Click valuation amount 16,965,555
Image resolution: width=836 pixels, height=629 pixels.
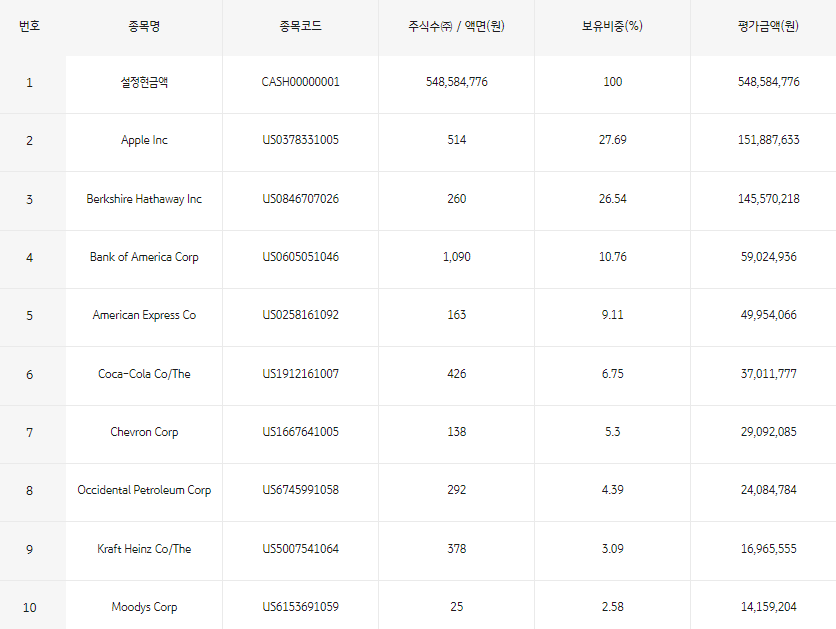click(x=768, y=549)
